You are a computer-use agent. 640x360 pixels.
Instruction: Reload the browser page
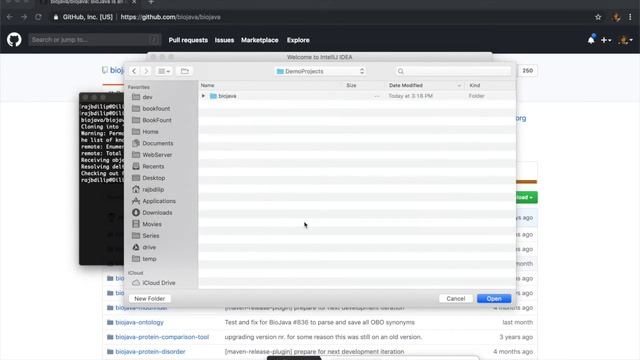(38, 17)
